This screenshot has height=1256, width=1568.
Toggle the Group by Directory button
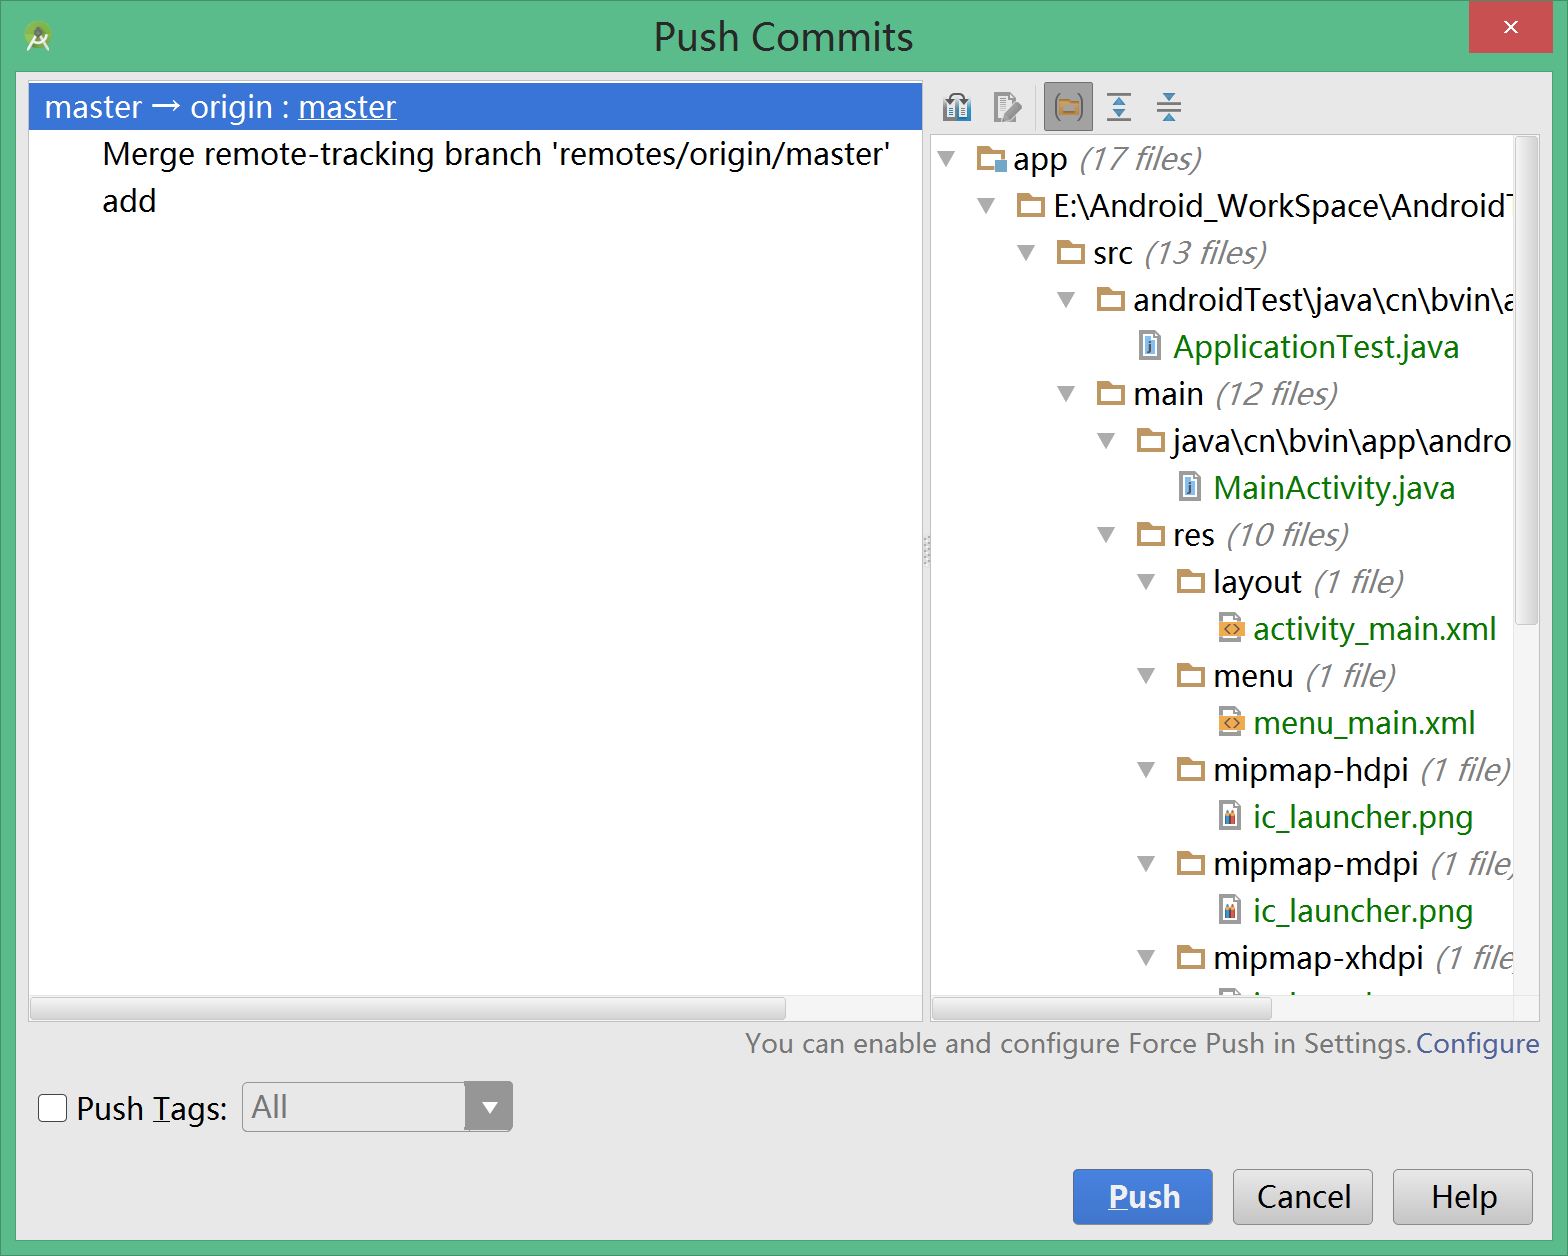[1068, 106]
